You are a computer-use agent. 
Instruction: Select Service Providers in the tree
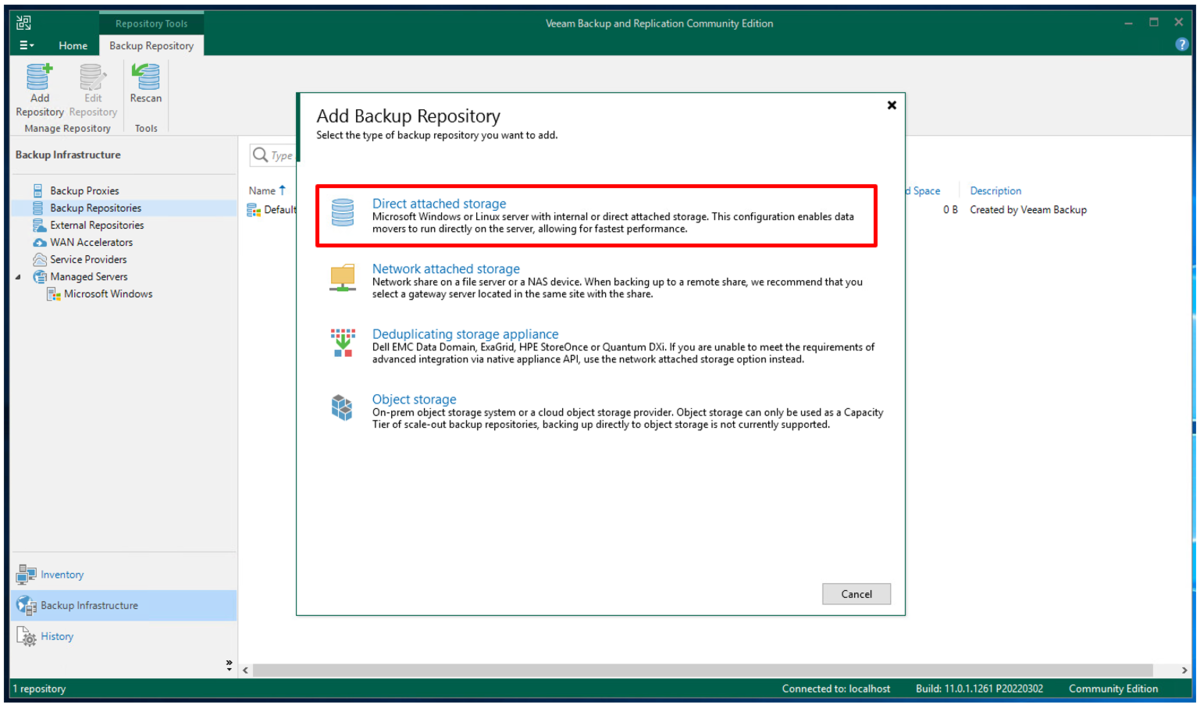[88, 259]
